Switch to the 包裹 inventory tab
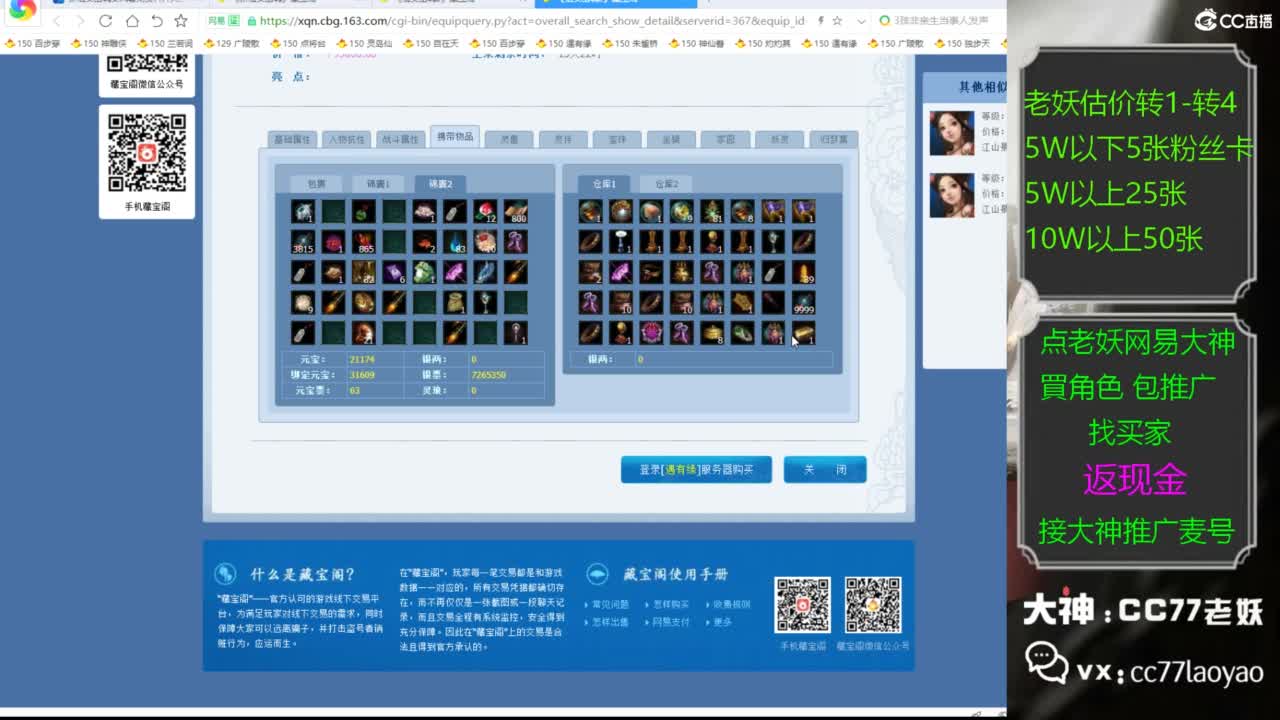1280x720 pixels. tap(316, 184)
